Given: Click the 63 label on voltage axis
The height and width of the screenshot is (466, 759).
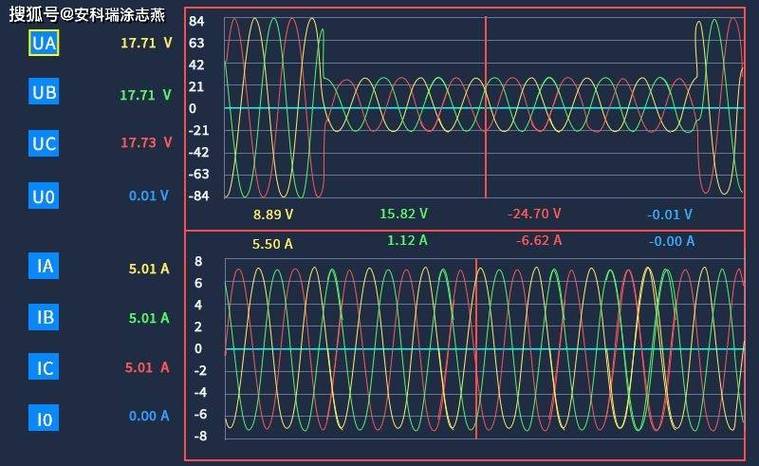Looking at the screenshot, I should 197,43.
